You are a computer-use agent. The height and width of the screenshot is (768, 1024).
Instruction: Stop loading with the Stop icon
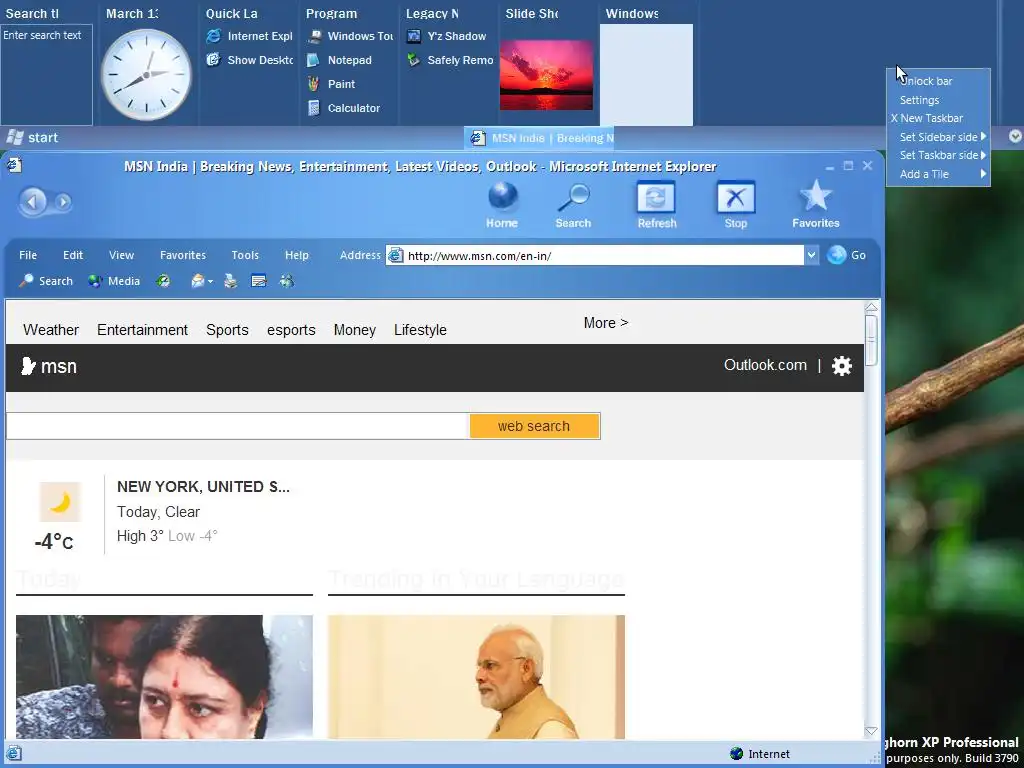tap(735, 197)
